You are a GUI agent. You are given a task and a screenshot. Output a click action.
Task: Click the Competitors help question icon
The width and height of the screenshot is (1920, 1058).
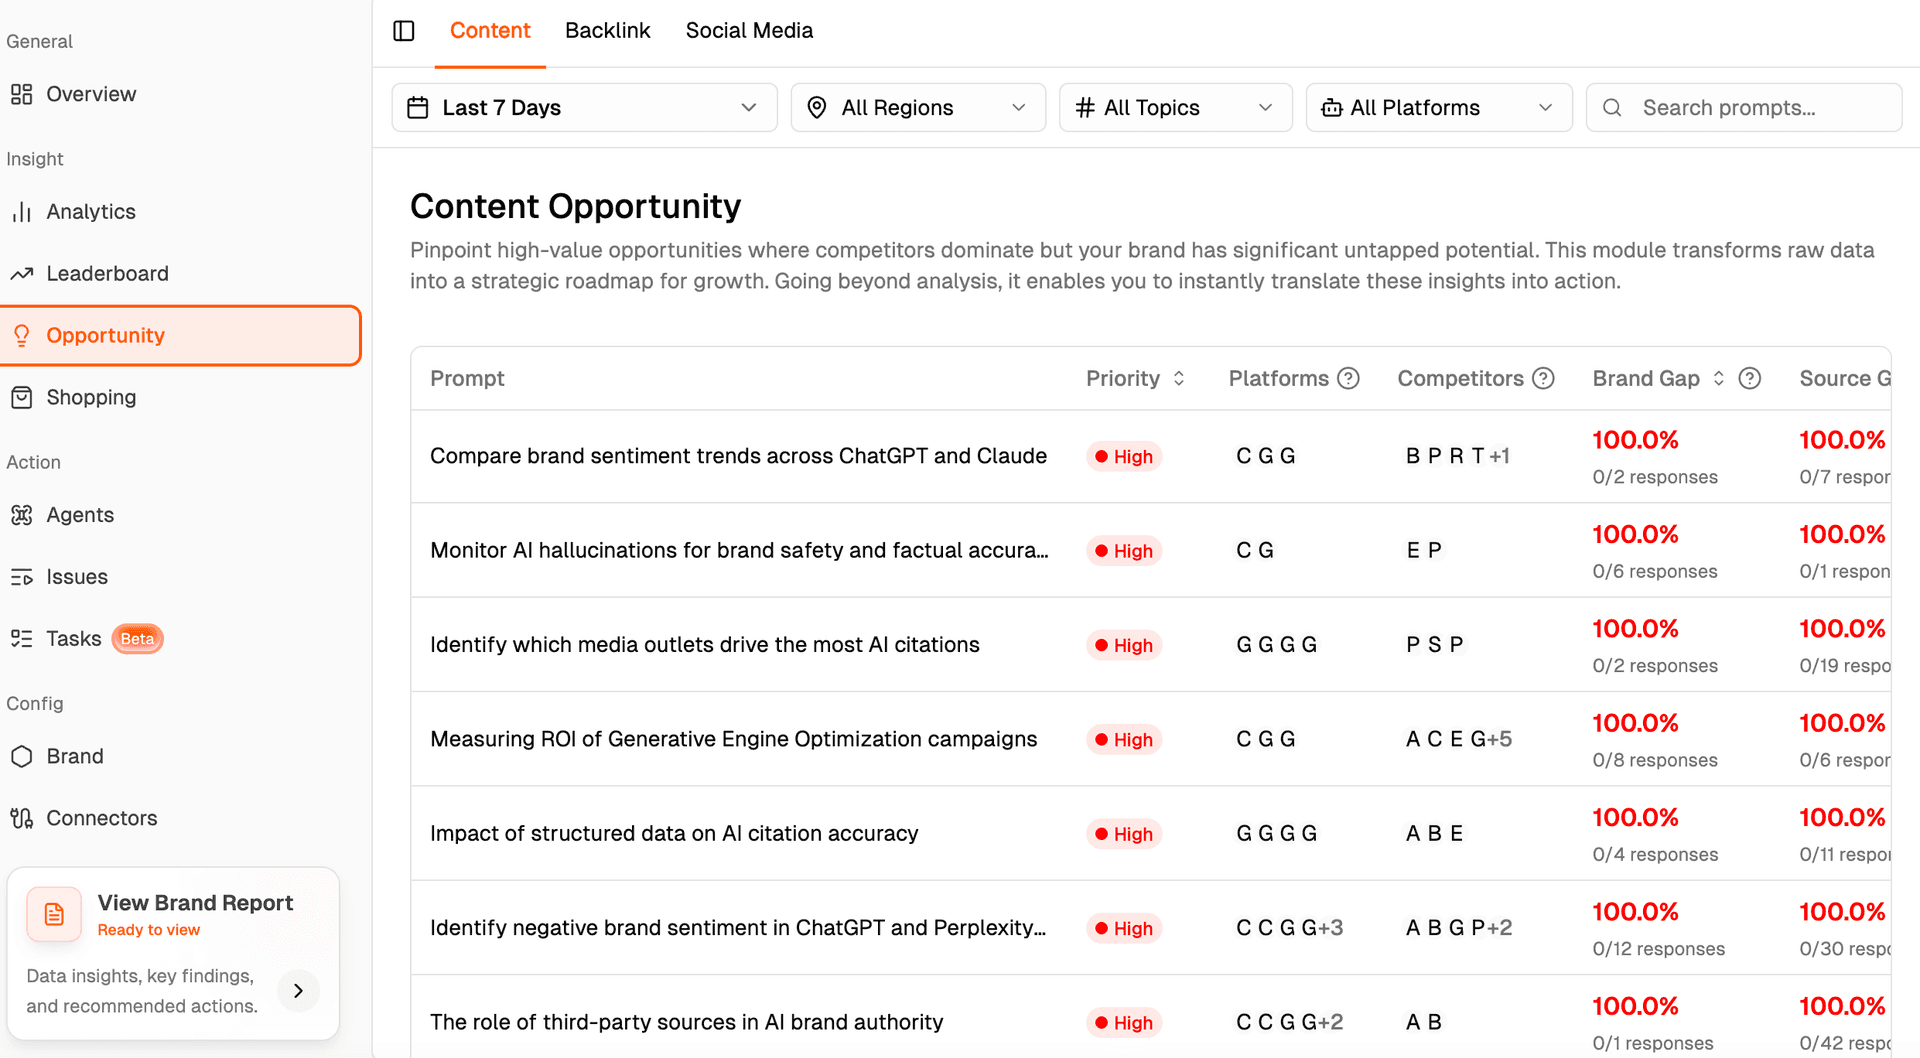tap(1544, 379)
